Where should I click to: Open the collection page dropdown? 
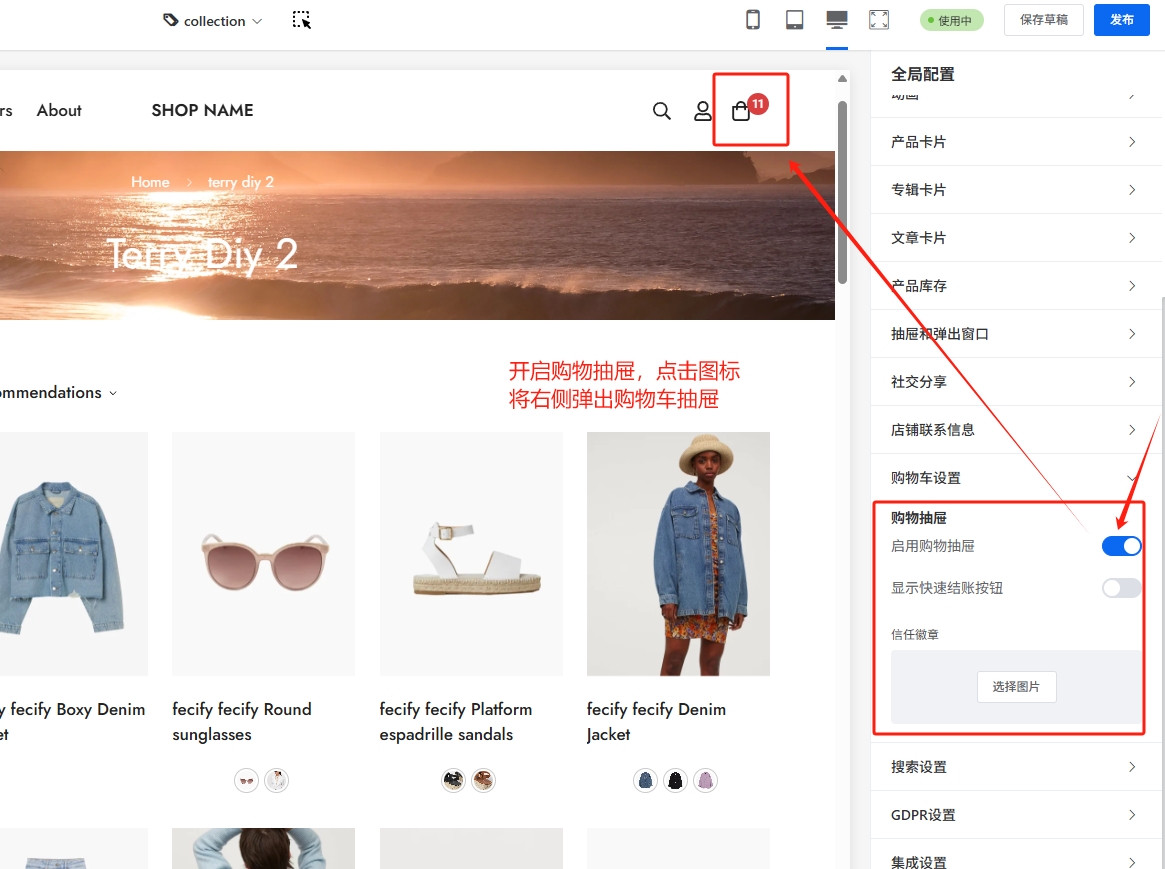click(213, 21)
